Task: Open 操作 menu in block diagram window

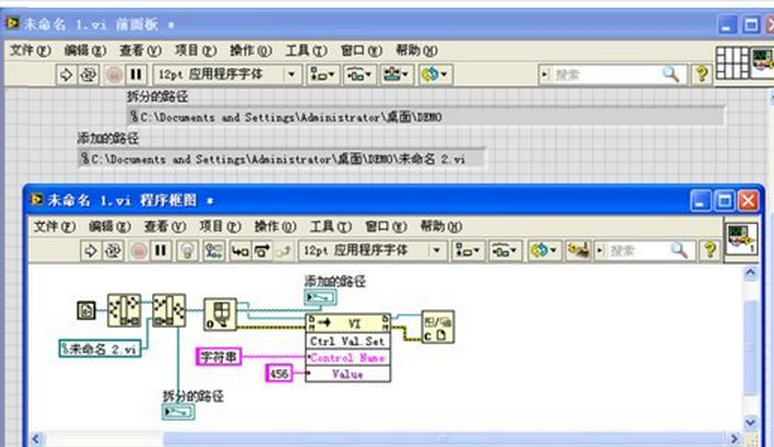Action: tap(274, 226)
